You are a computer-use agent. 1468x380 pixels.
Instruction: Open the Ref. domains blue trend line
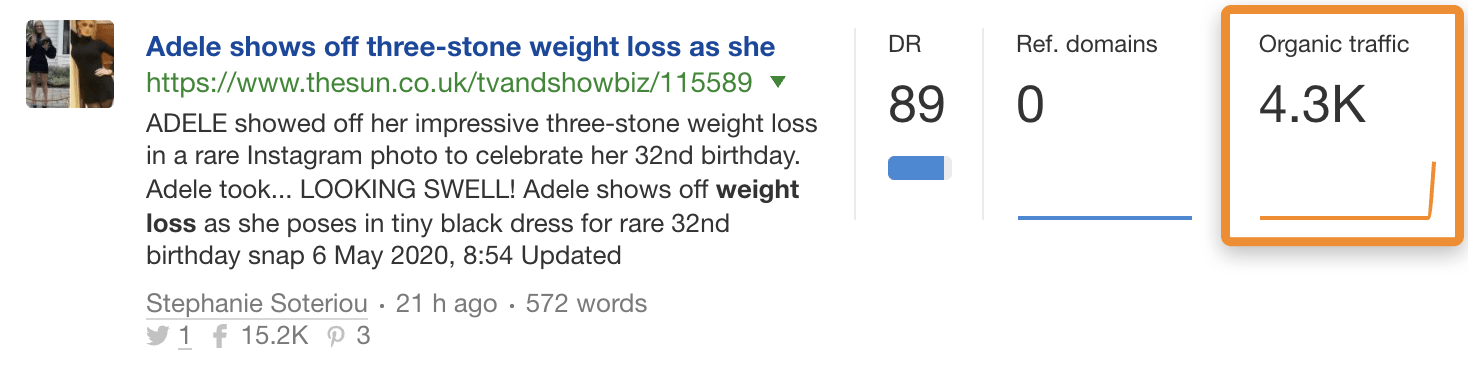(x=1105, y=217)
